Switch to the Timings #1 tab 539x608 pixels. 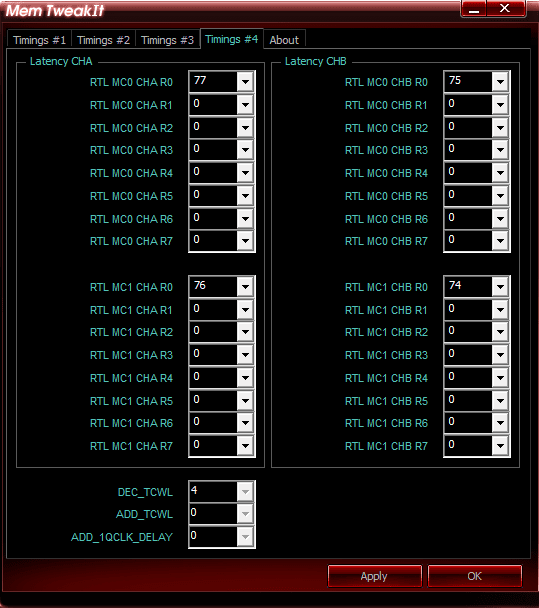(39, 40)
